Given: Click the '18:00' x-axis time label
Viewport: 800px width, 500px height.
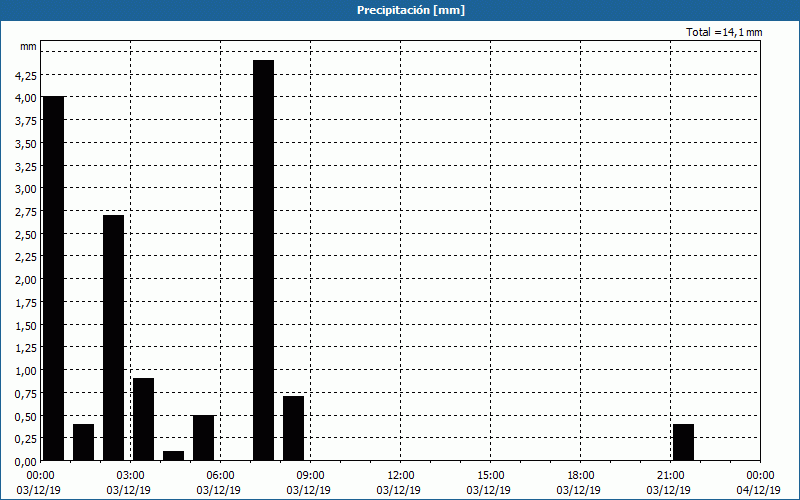Looking at the screenshot, I should click(581, 476).
